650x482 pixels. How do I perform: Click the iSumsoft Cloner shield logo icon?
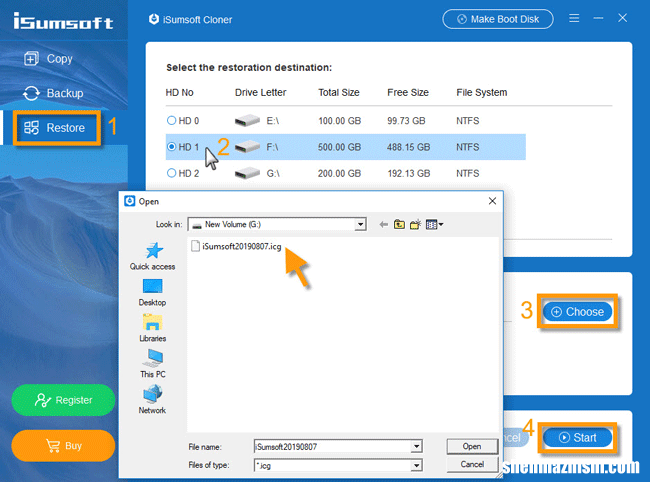tap(154, 19)
